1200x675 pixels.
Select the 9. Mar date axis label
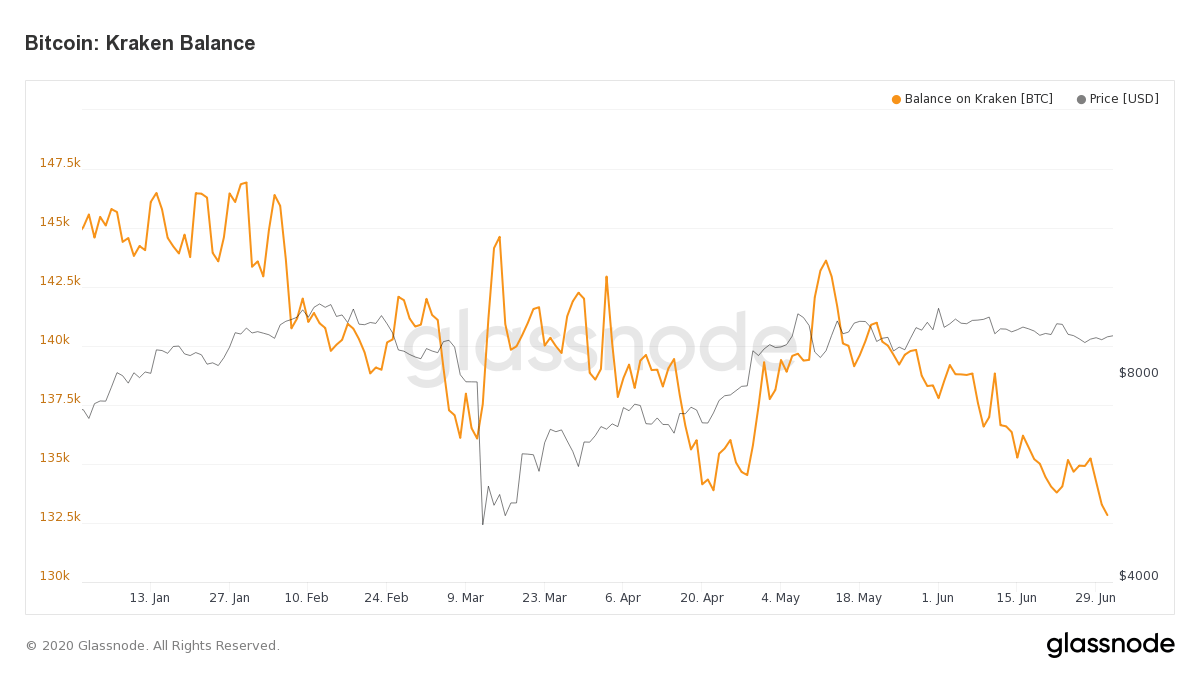click(x=465, y=598)
